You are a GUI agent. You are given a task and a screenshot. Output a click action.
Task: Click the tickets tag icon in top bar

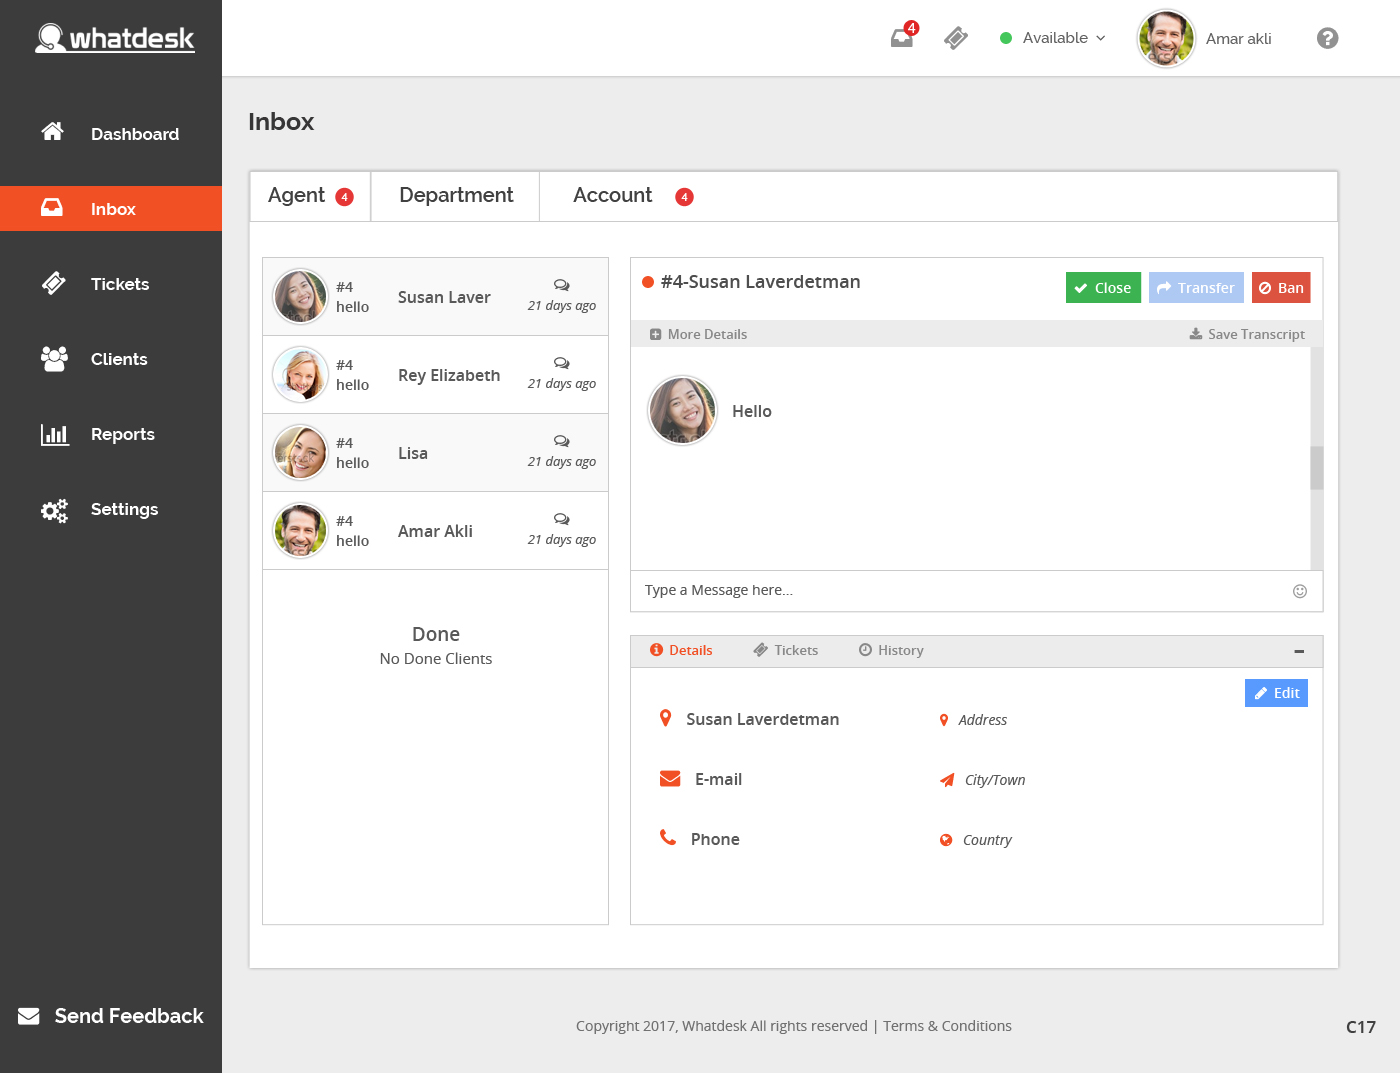[x=955, y=37]
